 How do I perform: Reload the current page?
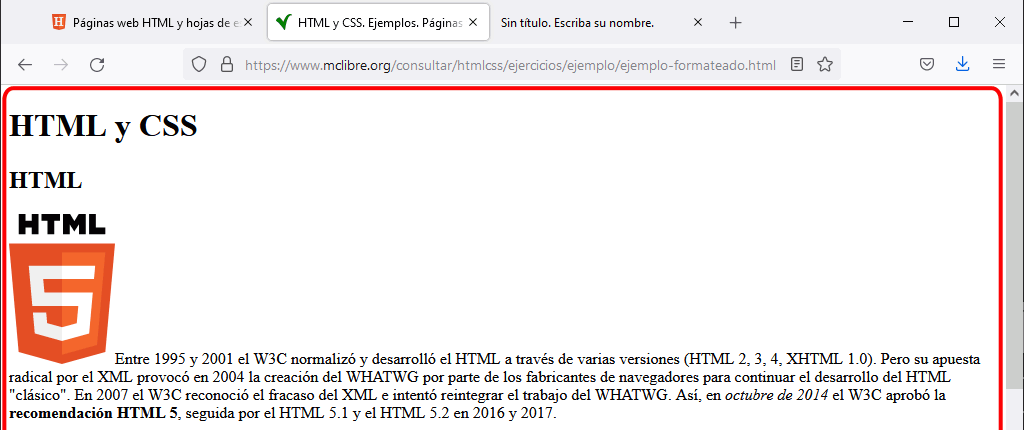97,64
